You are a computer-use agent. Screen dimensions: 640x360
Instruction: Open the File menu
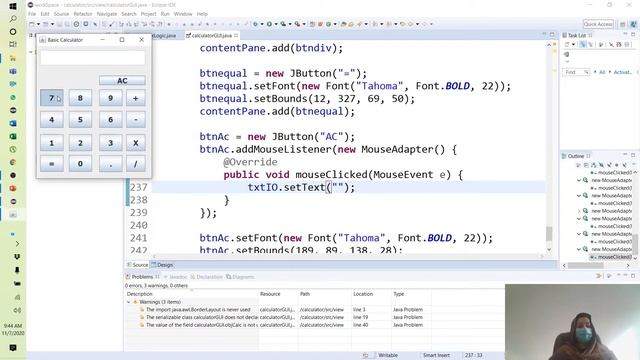click(x=32, y=14)
